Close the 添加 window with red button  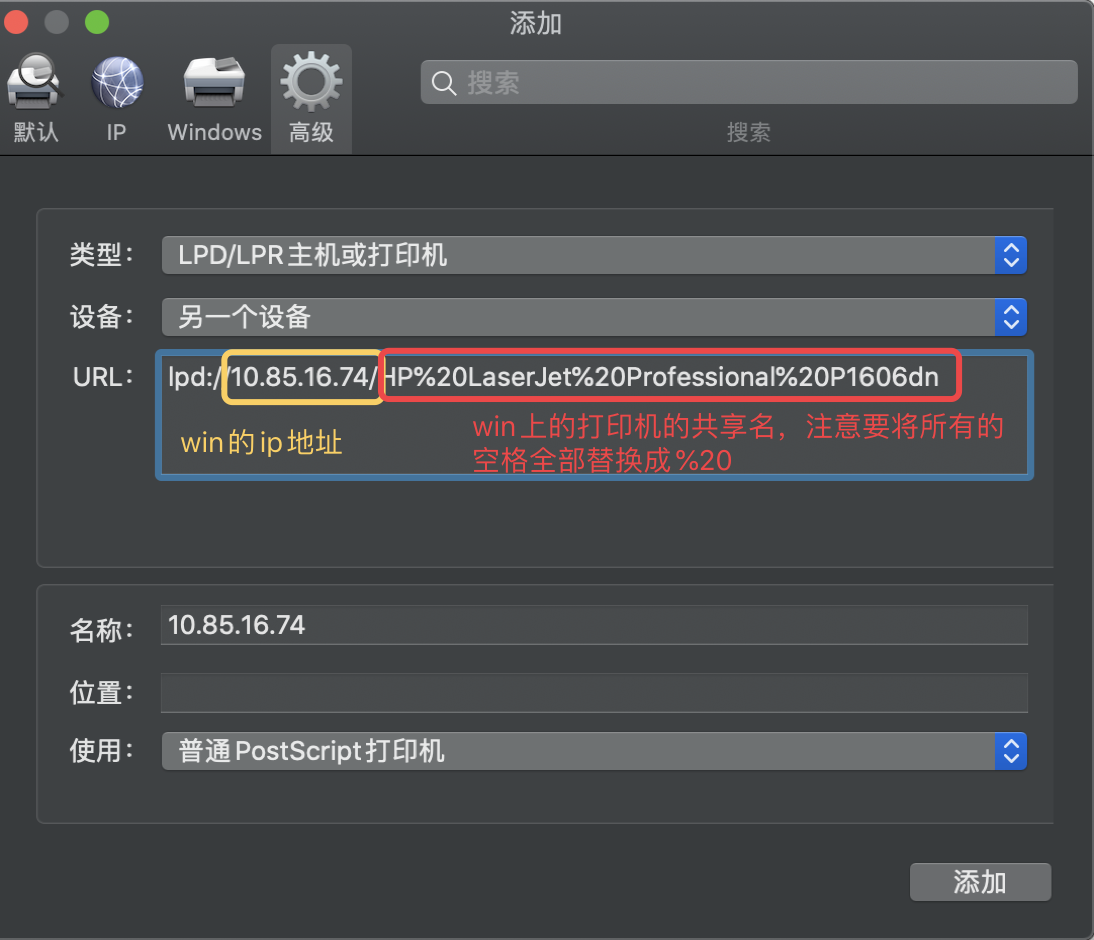point(16,22)
